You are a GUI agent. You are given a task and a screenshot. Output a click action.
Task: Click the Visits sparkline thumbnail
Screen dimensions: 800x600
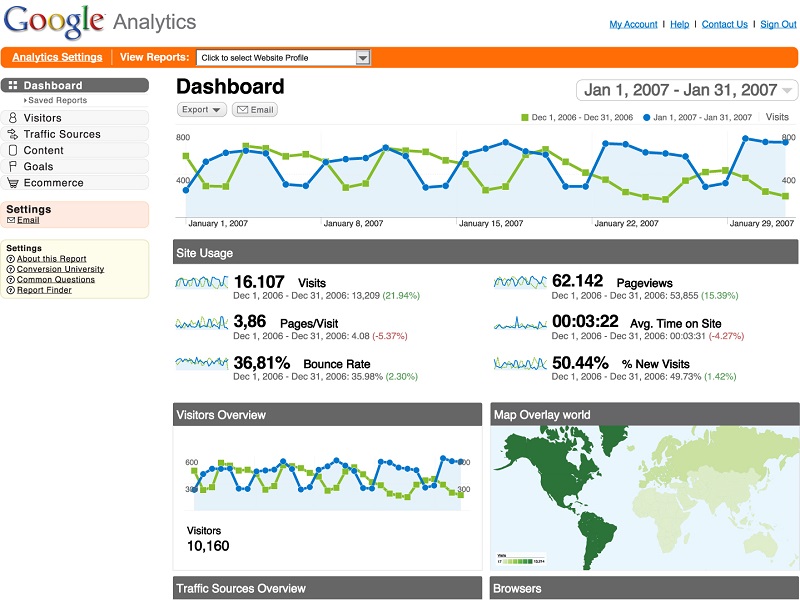tap(202, 282)
